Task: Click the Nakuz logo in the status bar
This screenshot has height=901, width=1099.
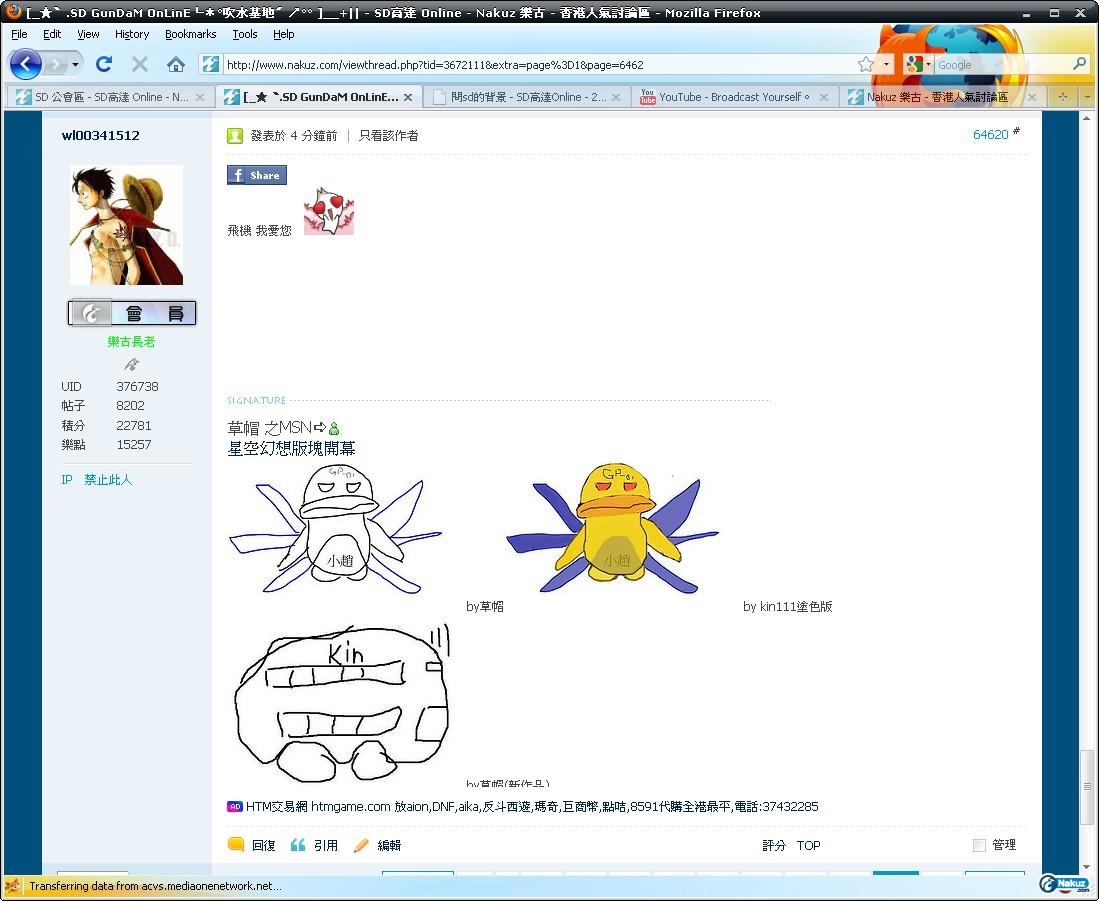Action: (x=1065, y=884)
